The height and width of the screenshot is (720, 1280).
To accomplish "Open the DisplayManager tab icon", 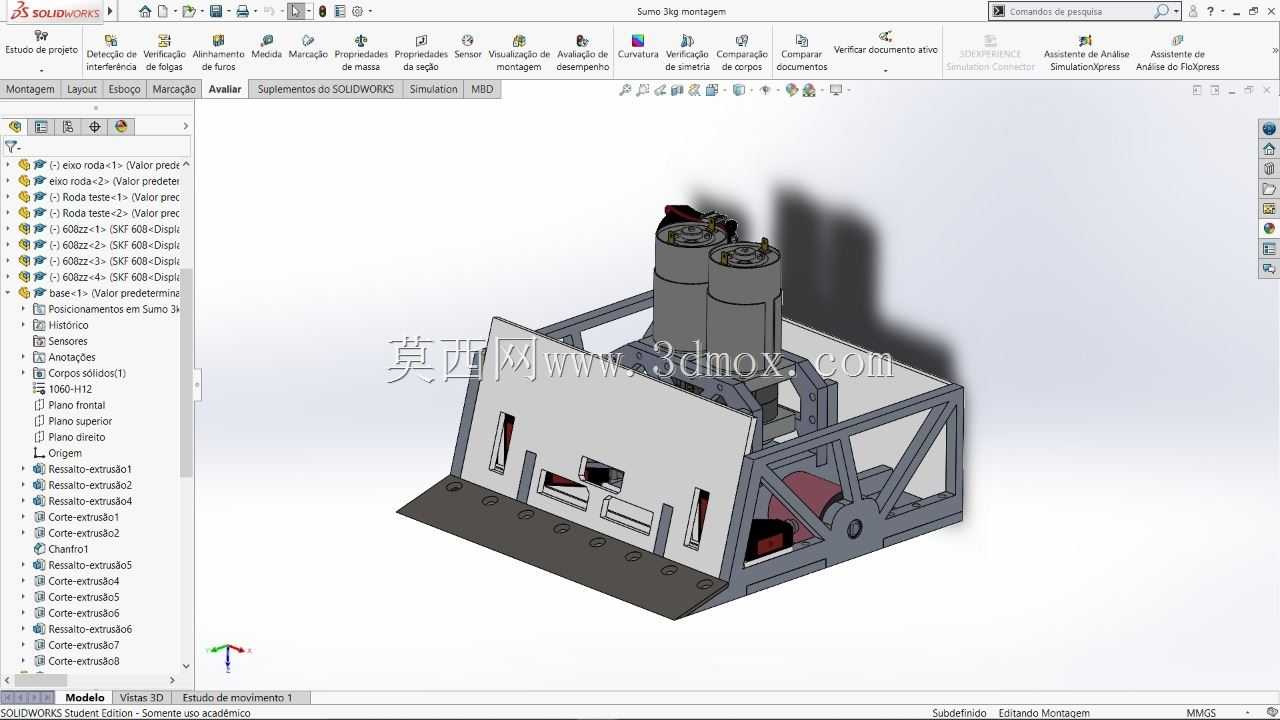I will pos(122,127).
